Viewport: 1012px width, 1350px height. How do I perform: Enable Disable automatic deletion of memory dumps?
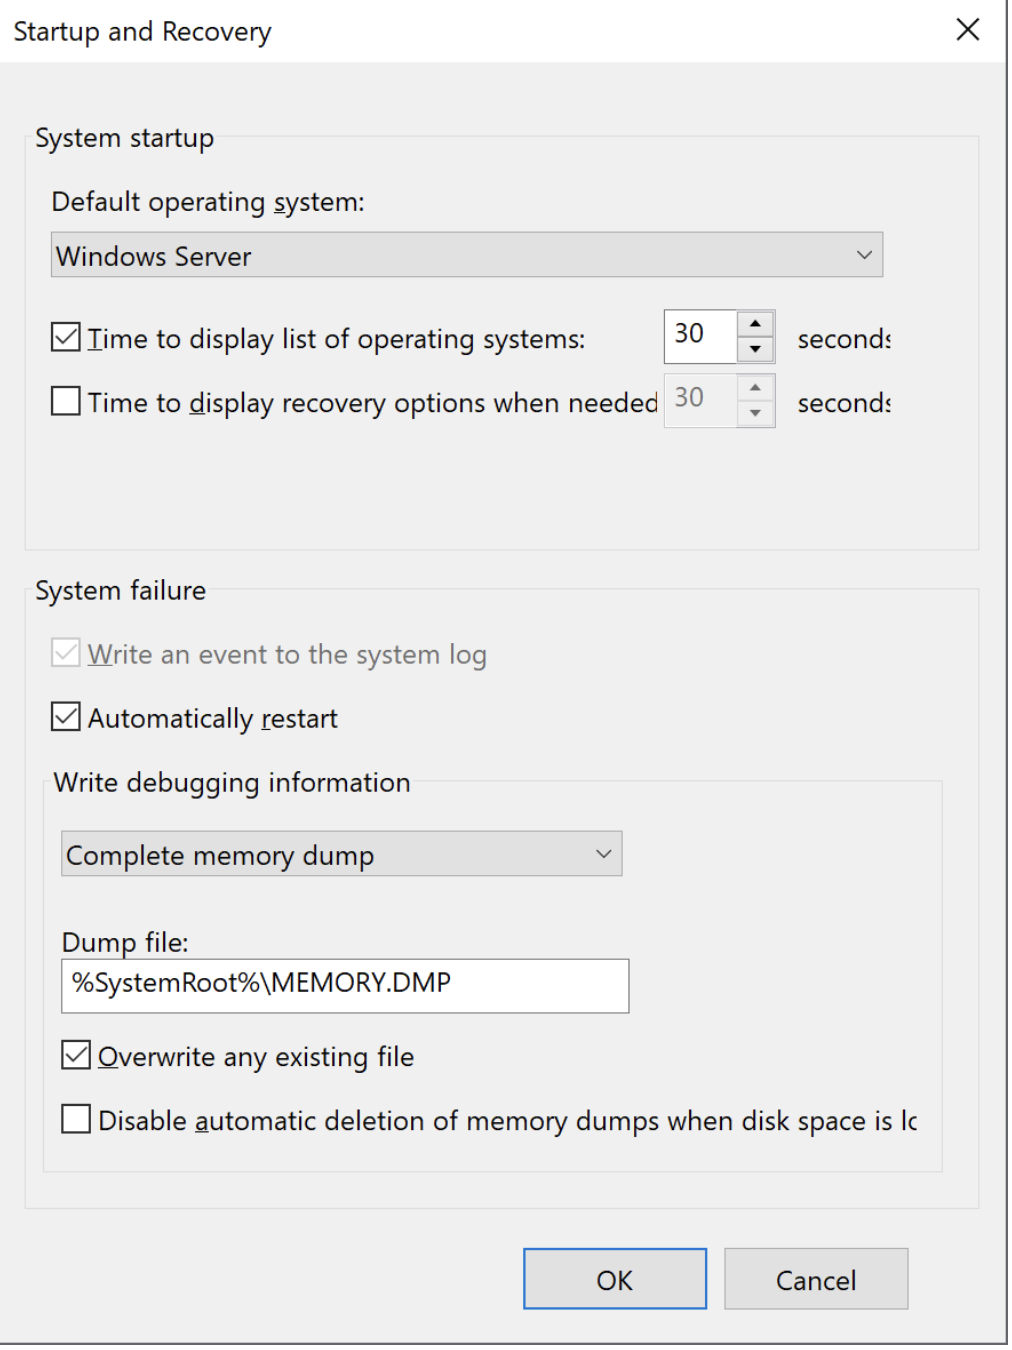[x=76, y=1120]
